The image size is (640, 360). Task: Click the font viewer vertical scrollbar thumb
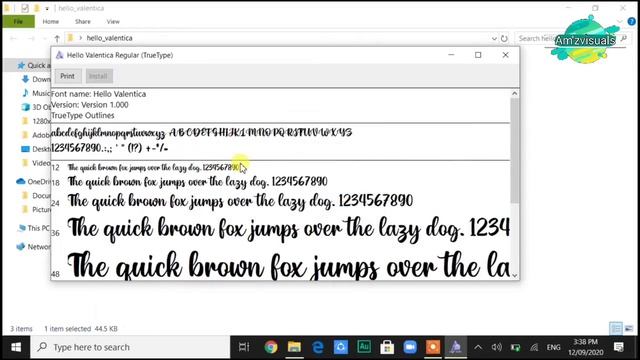(515, 150)
